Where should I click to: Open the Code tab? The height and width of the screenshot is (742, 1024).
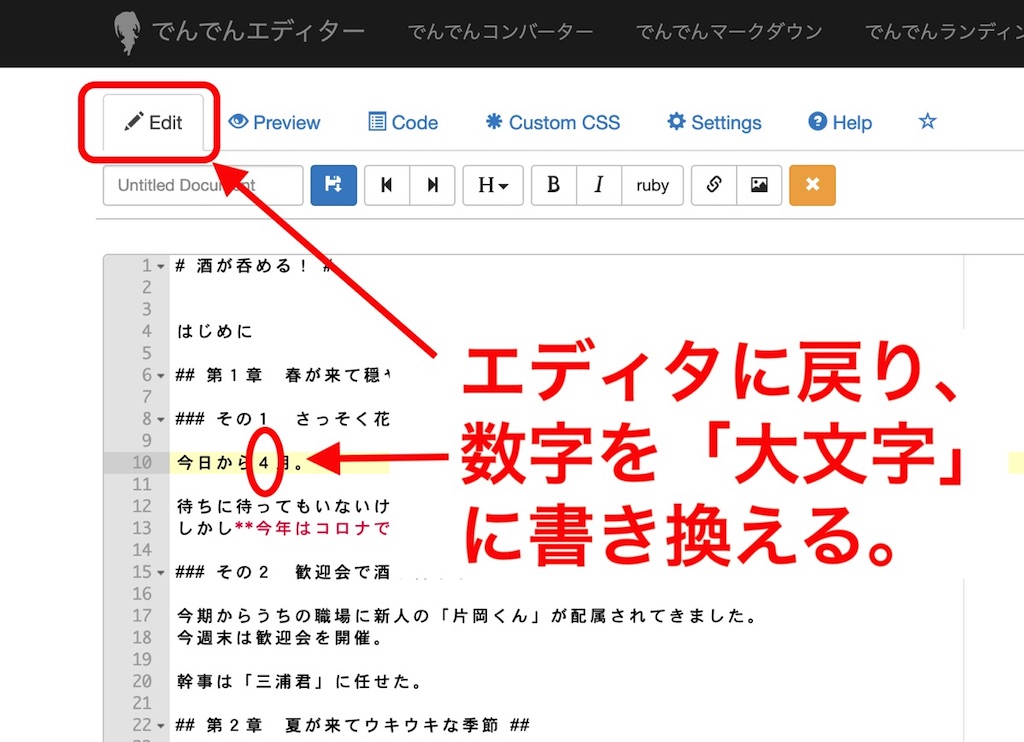tap(403, 122)
